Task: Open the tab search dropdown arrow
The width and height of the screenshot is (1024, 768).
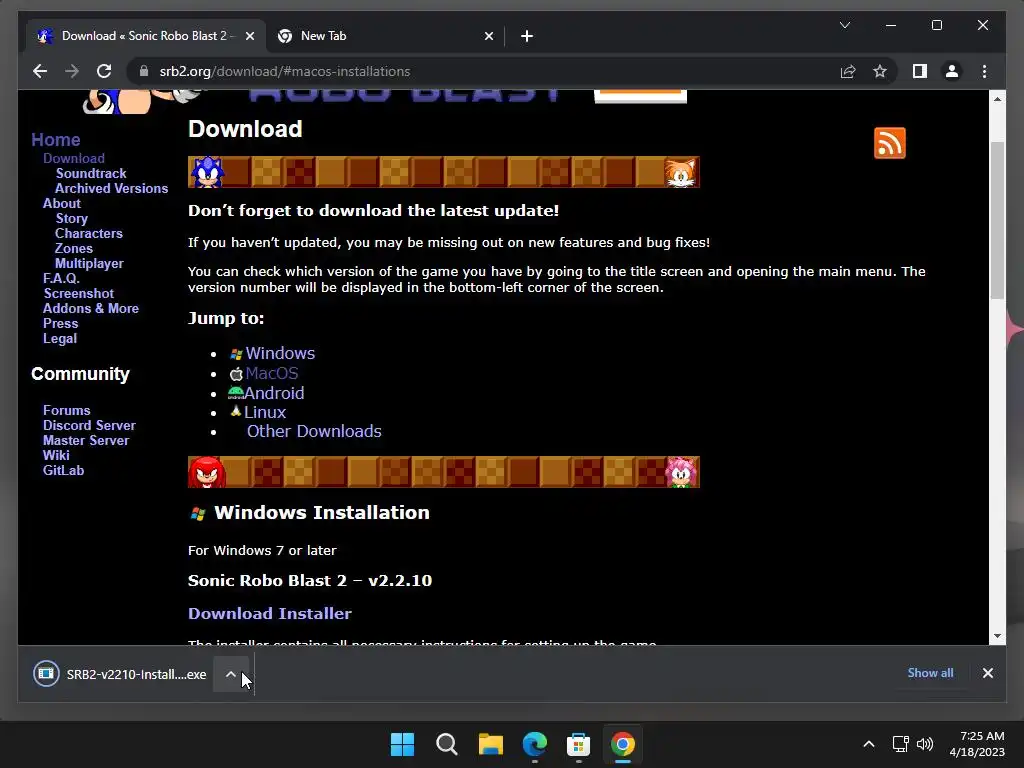Action: (x=844, y=25)
